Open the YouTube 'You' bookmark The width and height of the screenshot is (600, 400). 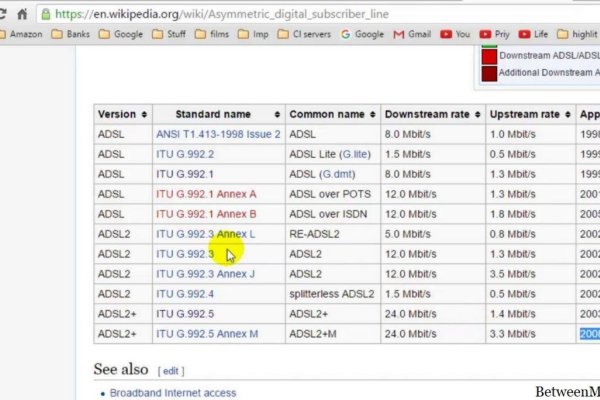tap(455, 34)
